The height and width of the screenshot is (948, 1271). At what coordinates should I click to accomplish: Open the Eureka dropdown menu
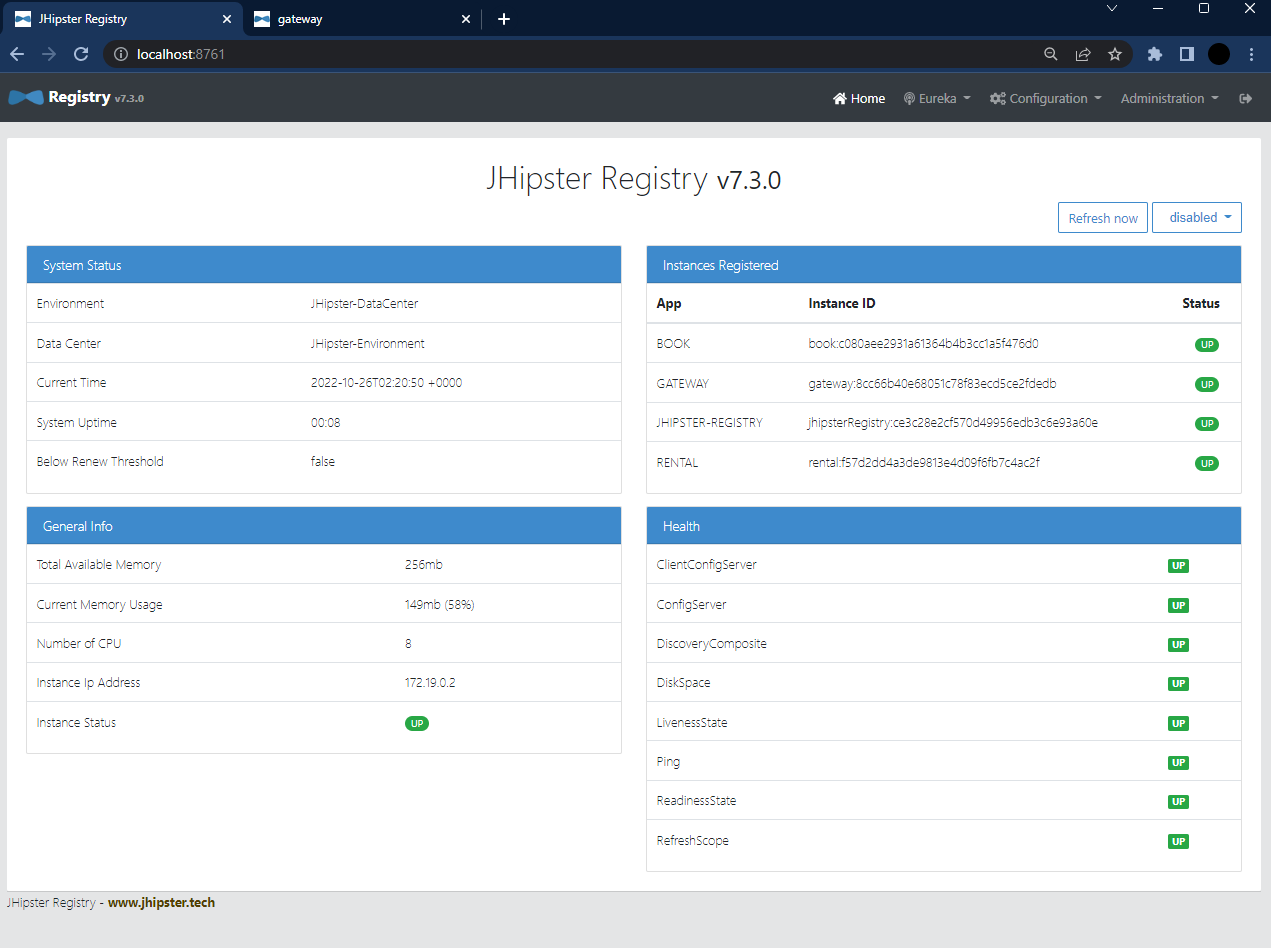tap(937, 98)
